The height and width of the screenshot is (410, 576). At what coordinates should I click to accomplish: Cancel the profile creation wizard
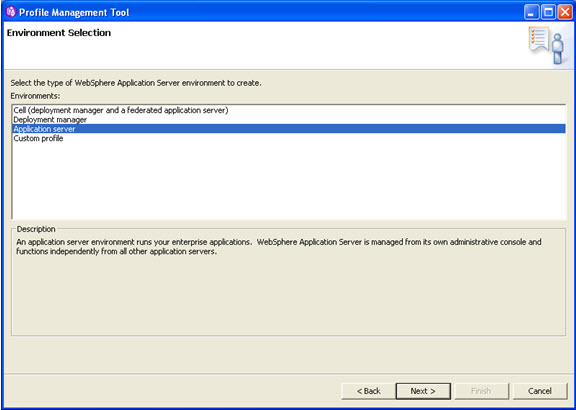click(540, 391)
